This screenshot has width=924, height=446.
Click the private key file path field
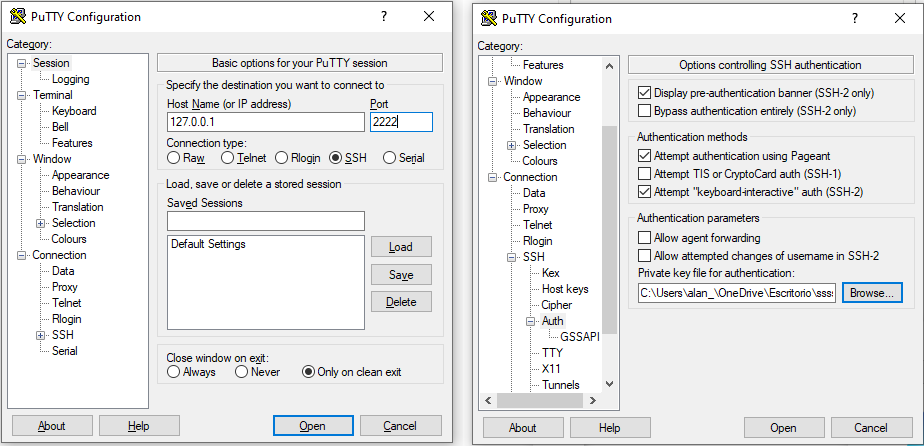(x=737, y=293)
